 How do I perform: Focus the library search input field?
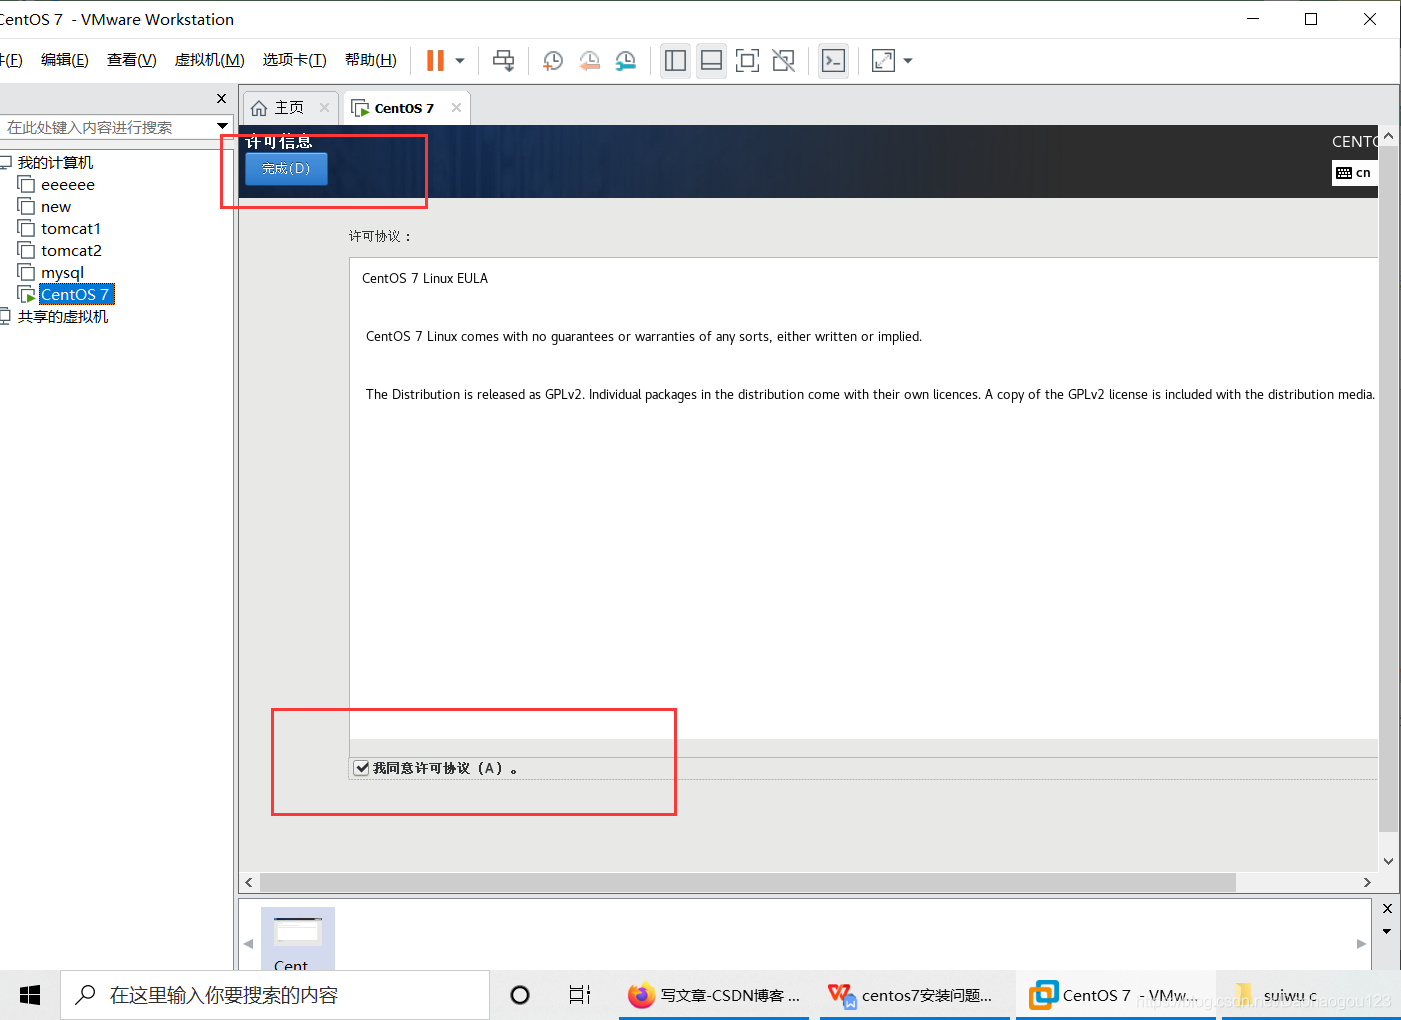click(108, 127)
